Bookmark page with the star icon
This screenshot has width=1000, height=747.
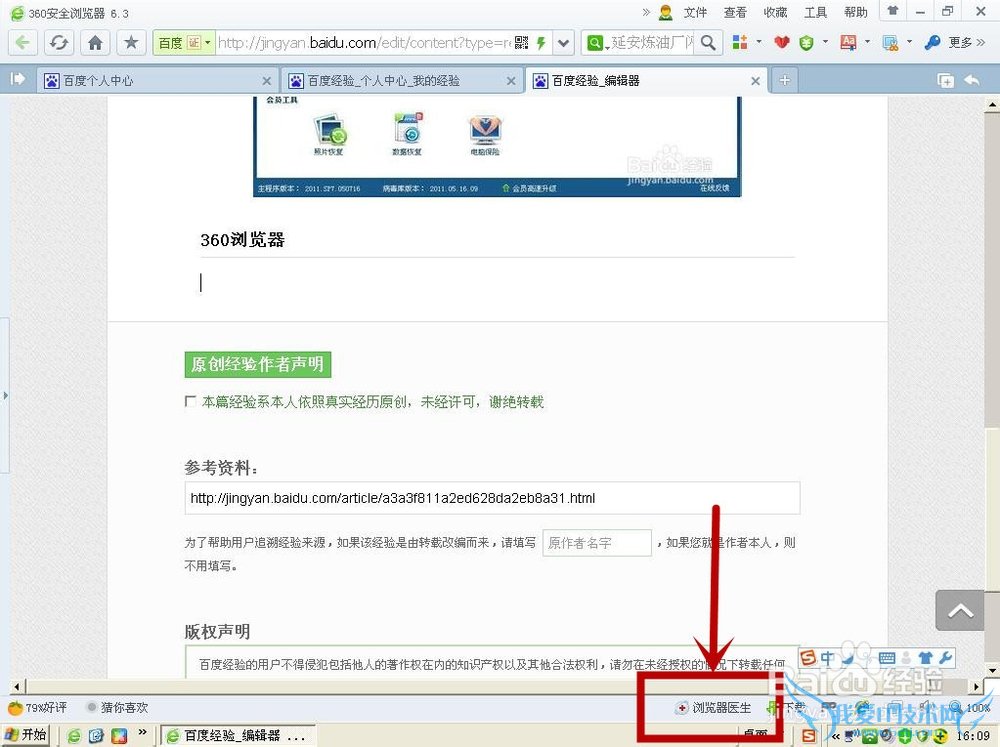click(131, 43)
